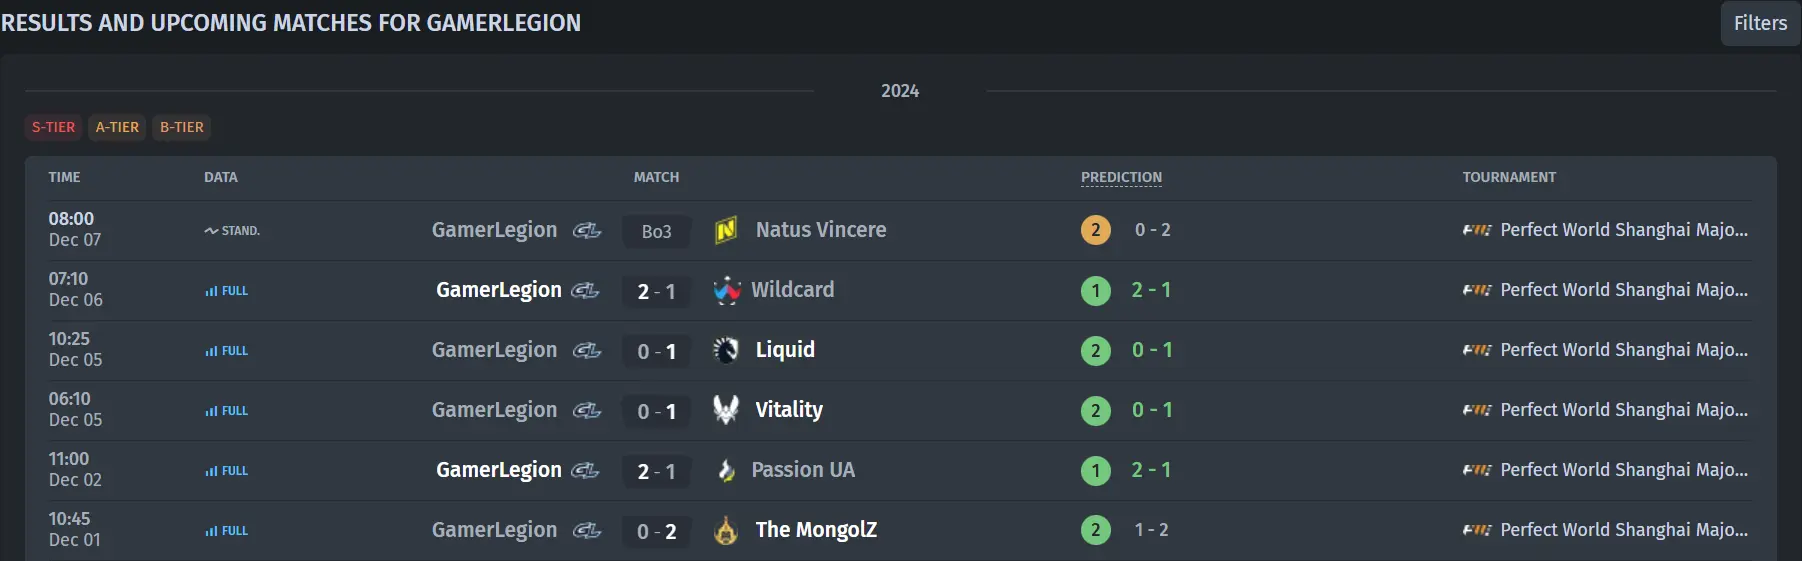
Task: Click the PREDICTION column header
Action: [x=1121, y=177]
